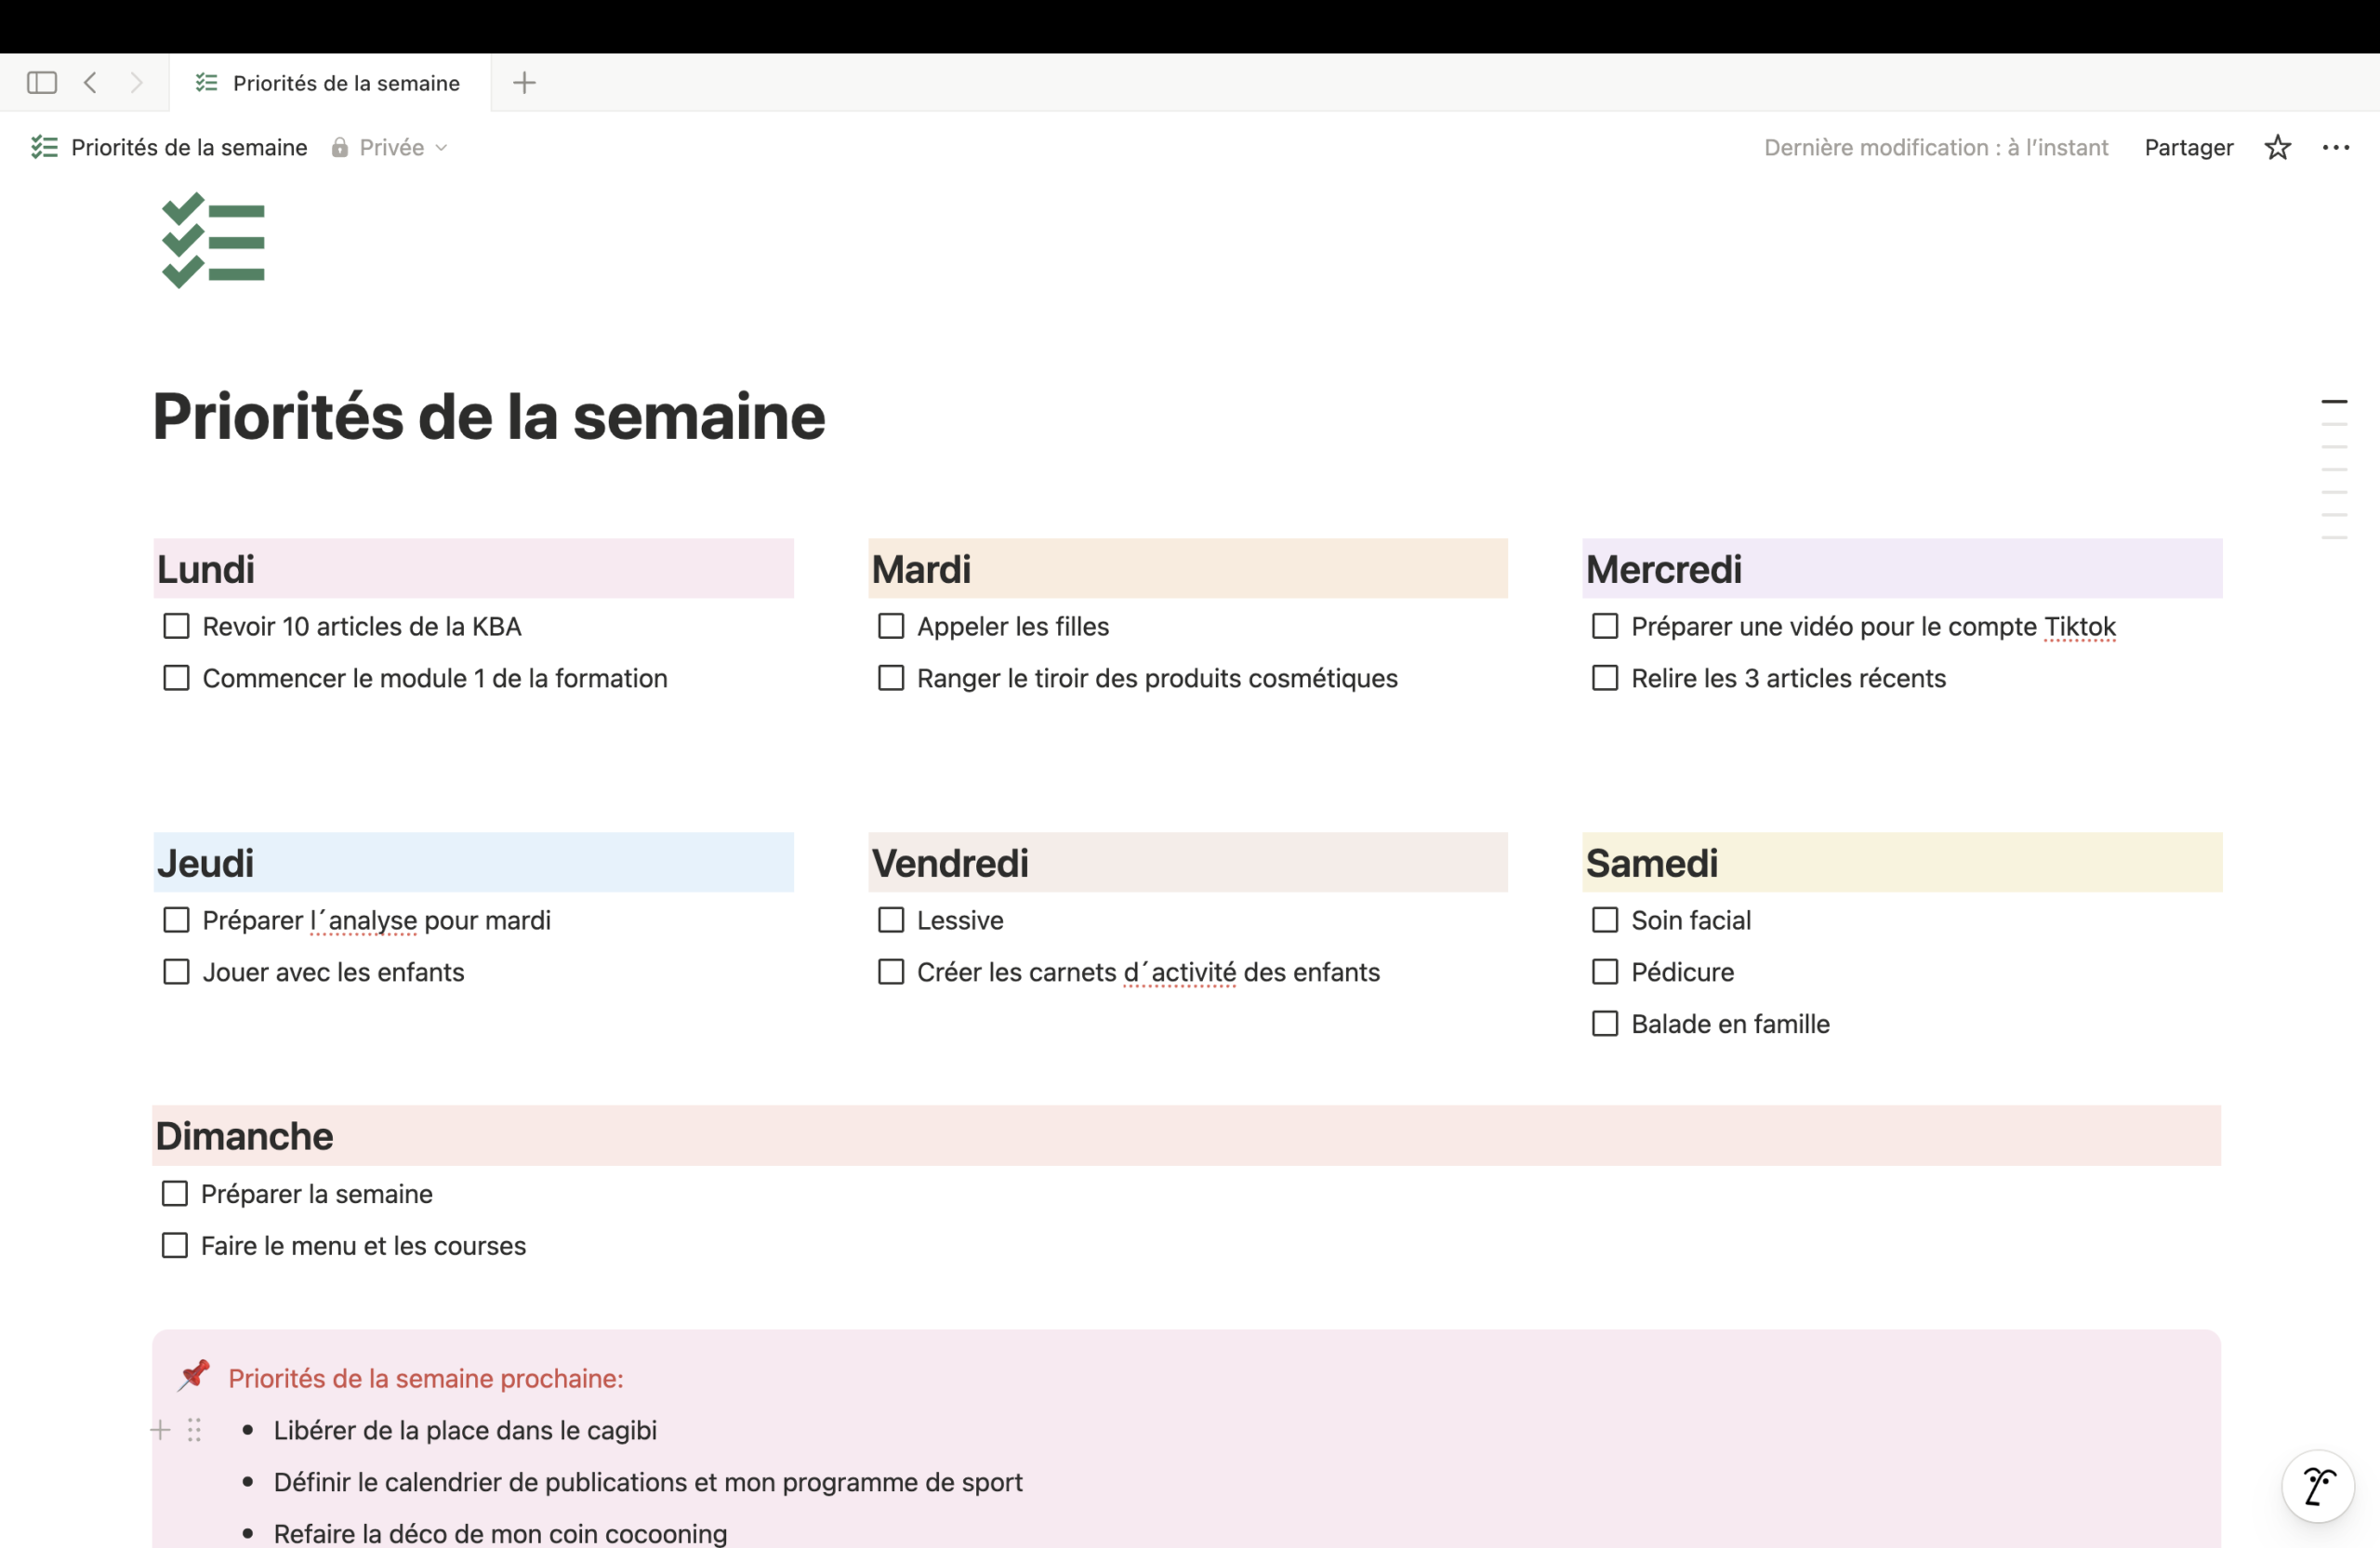Jump using top table-of-contents marker
This screenshot has width=2380, height=1548.
pos(2334,402)
